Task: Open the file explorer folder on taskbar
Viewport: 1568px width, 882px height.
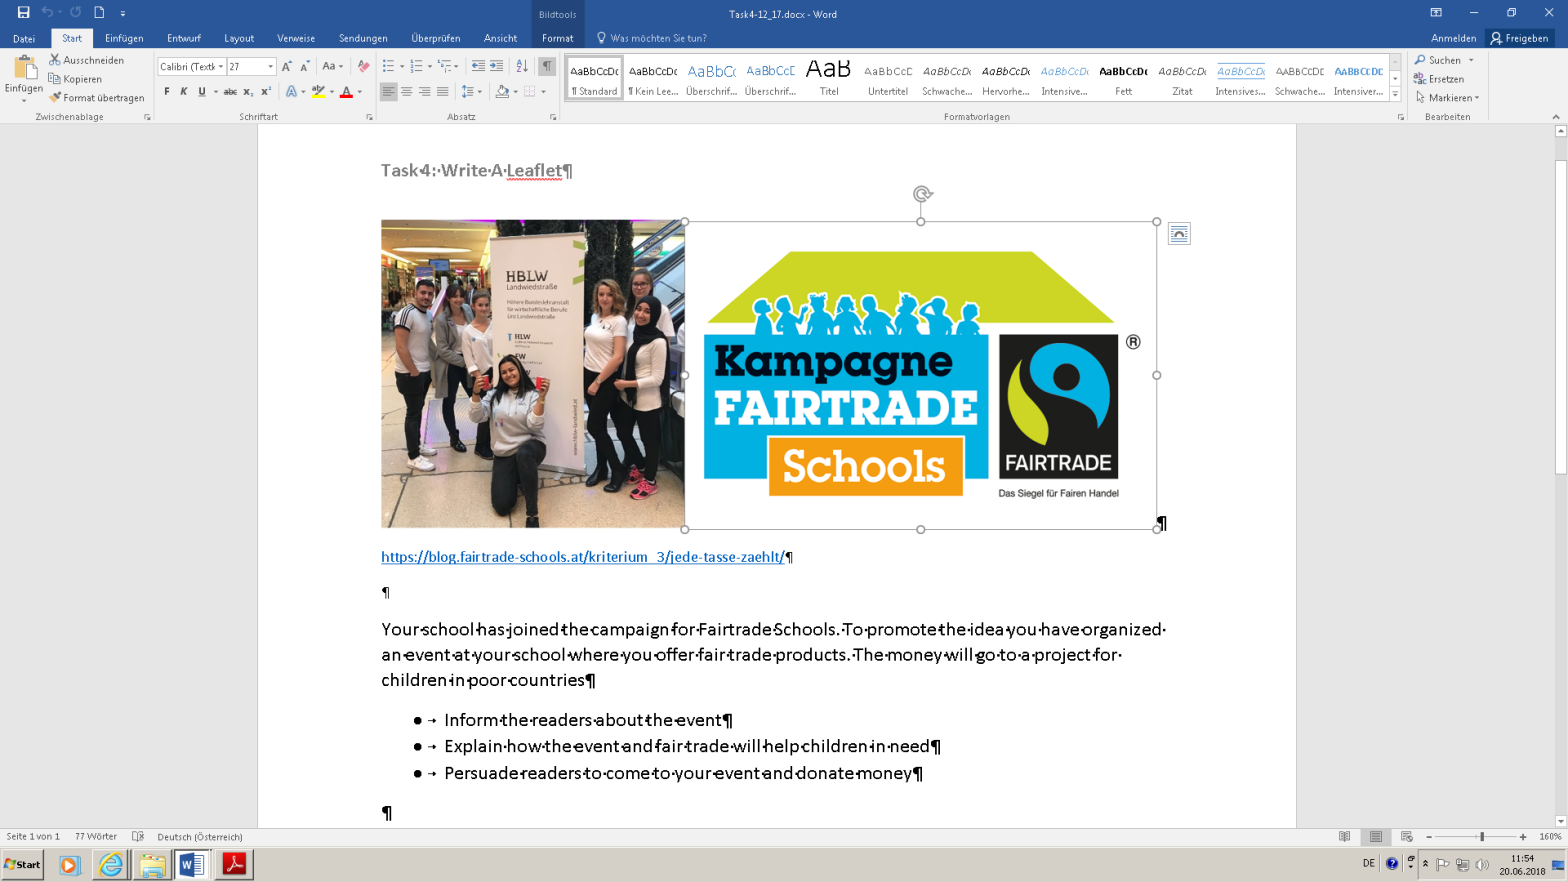Action: [152, 864]
